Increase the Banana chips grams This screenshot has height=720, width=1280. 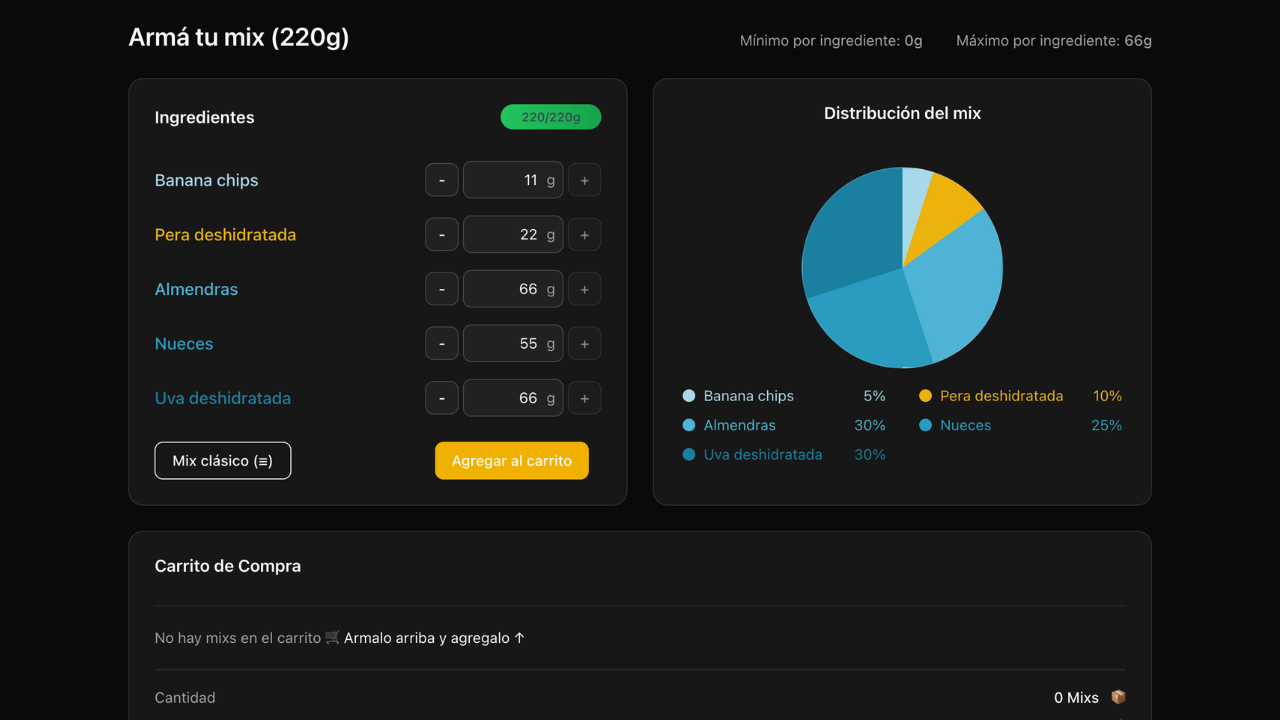[584, 180]
